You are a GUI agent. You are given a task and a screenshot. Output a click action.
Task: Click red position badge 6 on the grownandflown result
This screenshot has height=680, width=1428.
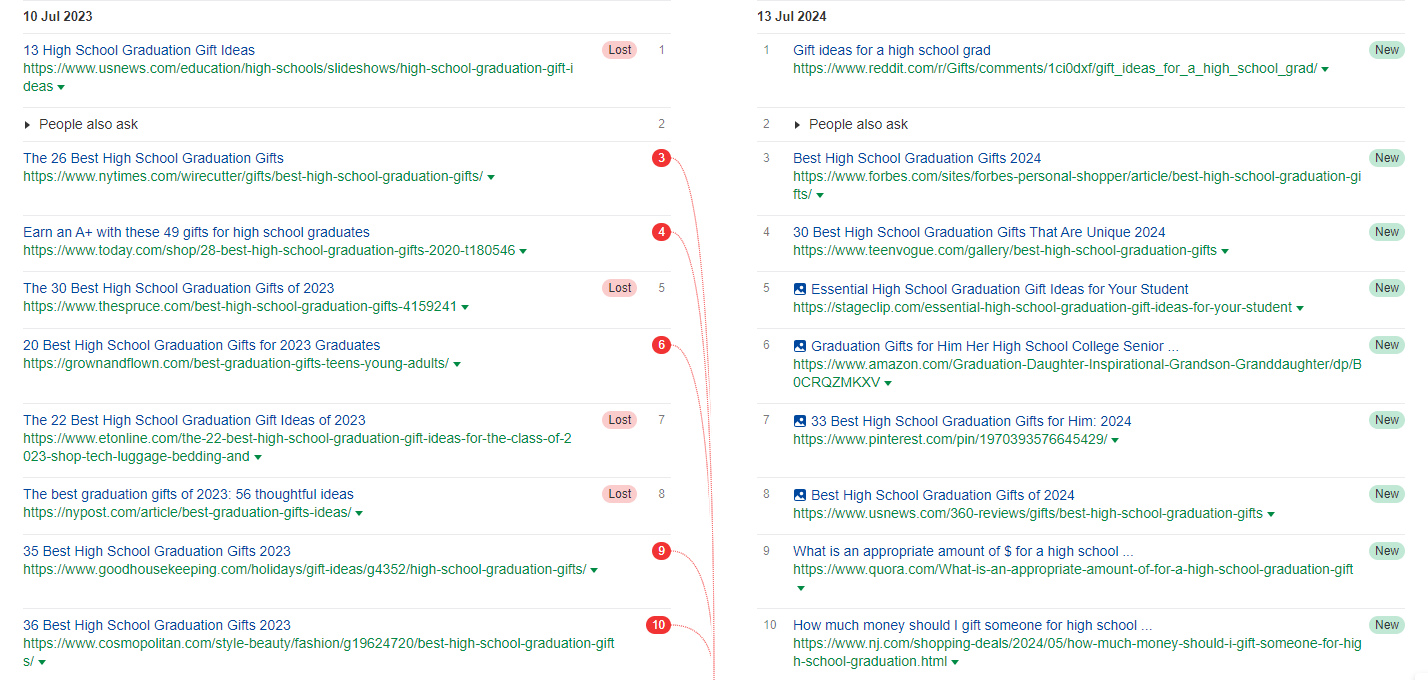(x=660, y=344)
